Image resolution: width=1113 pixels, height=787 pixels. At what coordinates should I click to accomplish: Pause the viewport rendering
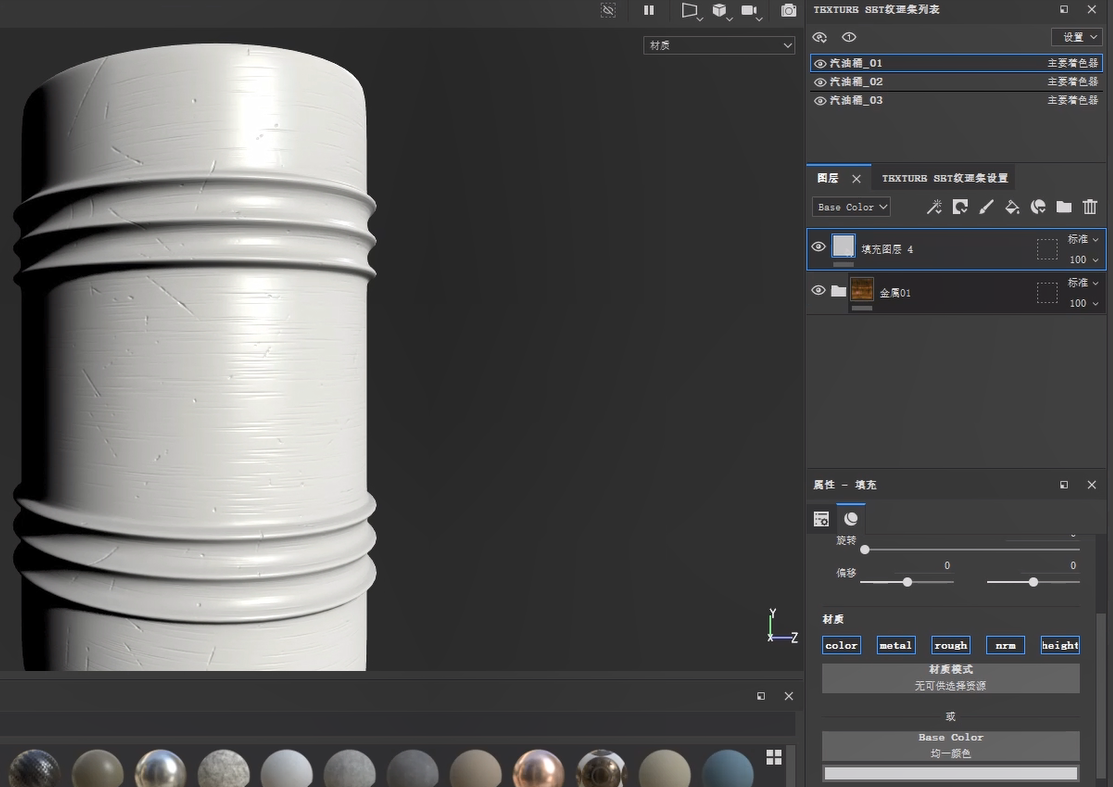(649, 10)
